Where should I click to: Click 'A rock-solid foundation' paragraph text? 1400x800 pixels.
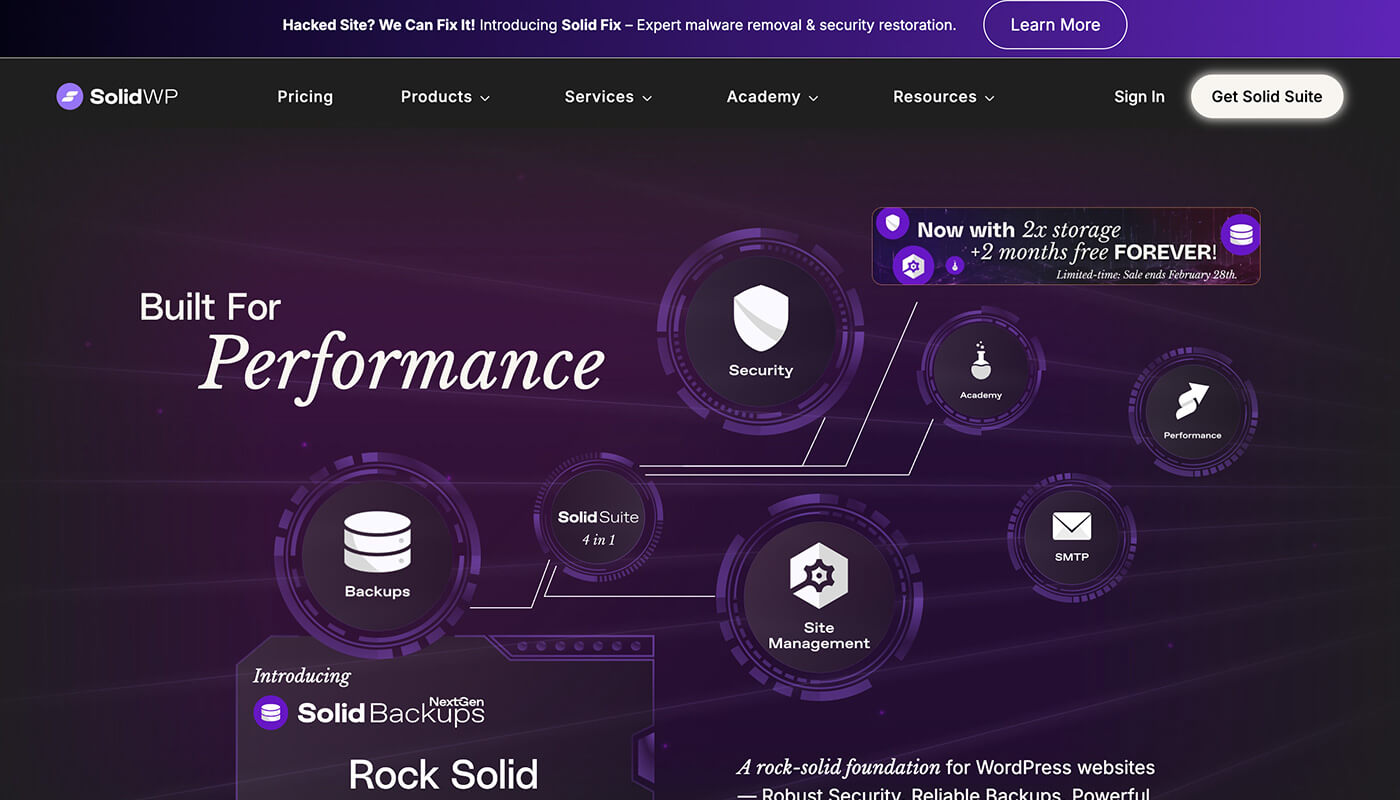point(839,767)
